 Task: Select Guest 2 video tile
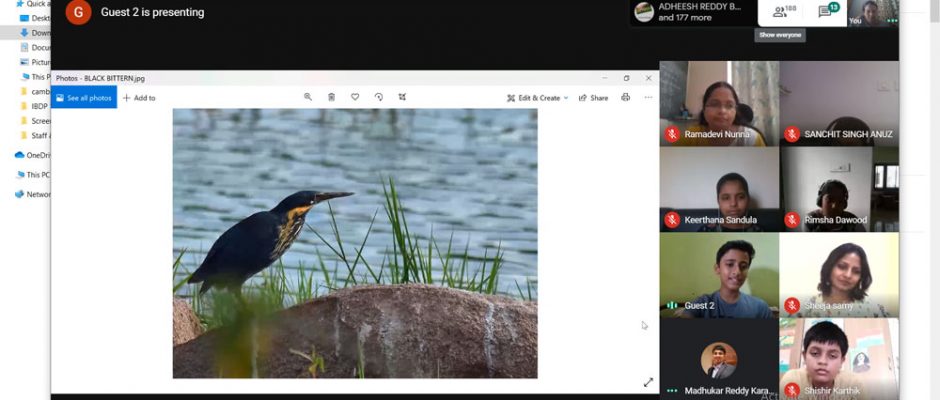[719, 275]
